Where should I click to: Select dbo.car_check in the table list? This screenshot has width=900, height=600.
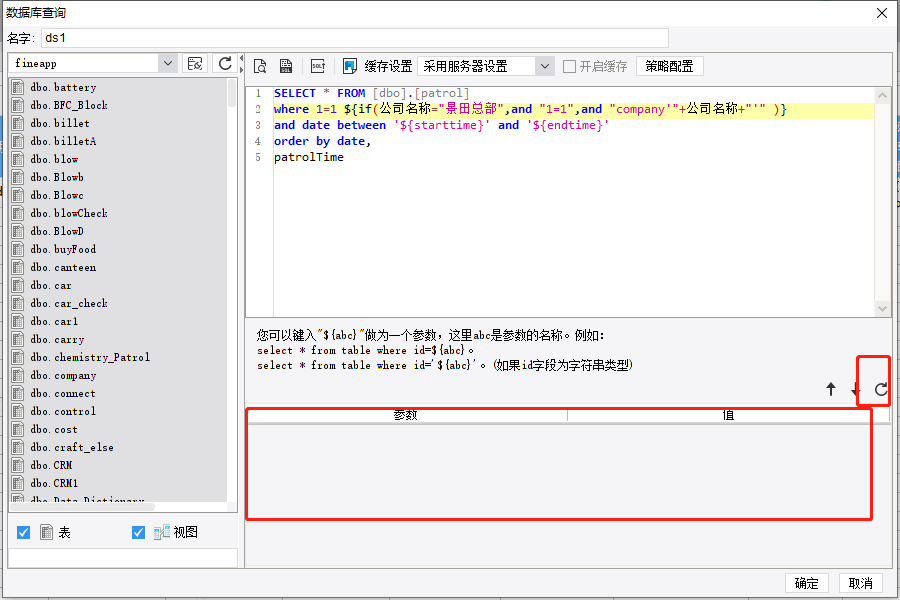tap(69, 303)
